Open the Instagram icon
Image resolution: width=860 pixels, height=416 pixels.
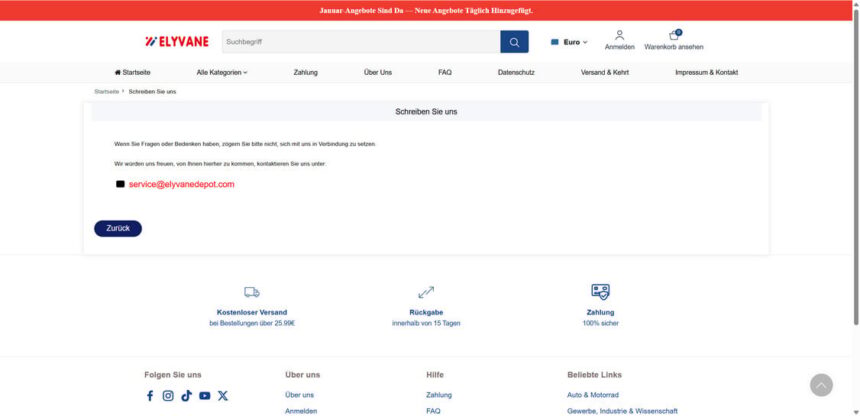tap(168, 396)
